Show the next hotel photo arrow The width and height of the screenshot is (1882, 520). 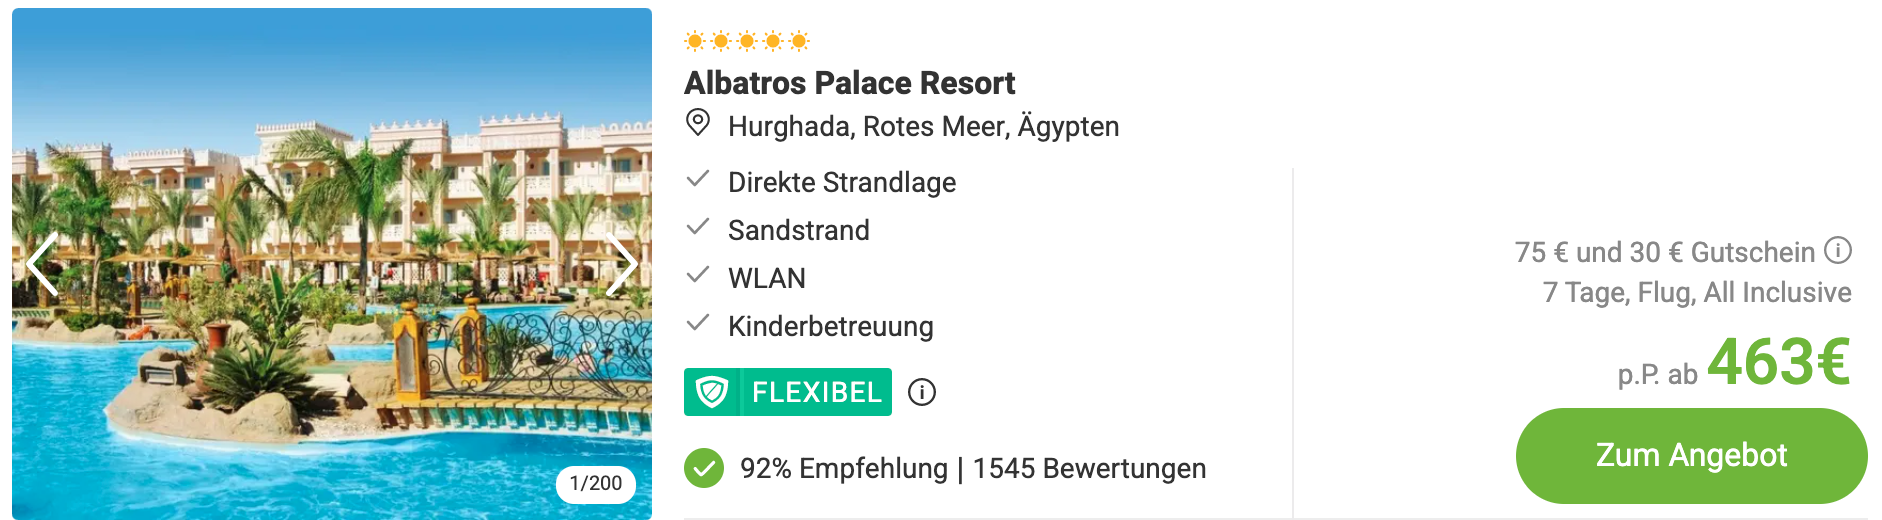pos(622,265)
